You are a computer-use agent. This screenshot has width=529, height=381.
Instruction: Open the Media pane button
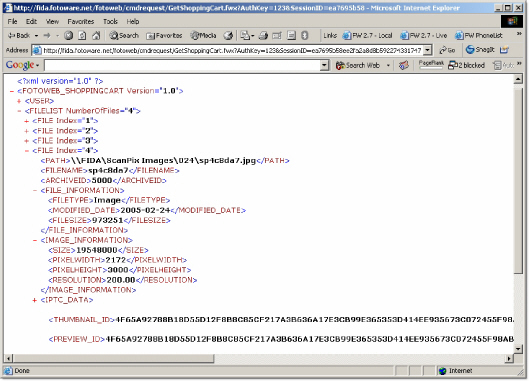pyautogui.click(x=203, y=35)
